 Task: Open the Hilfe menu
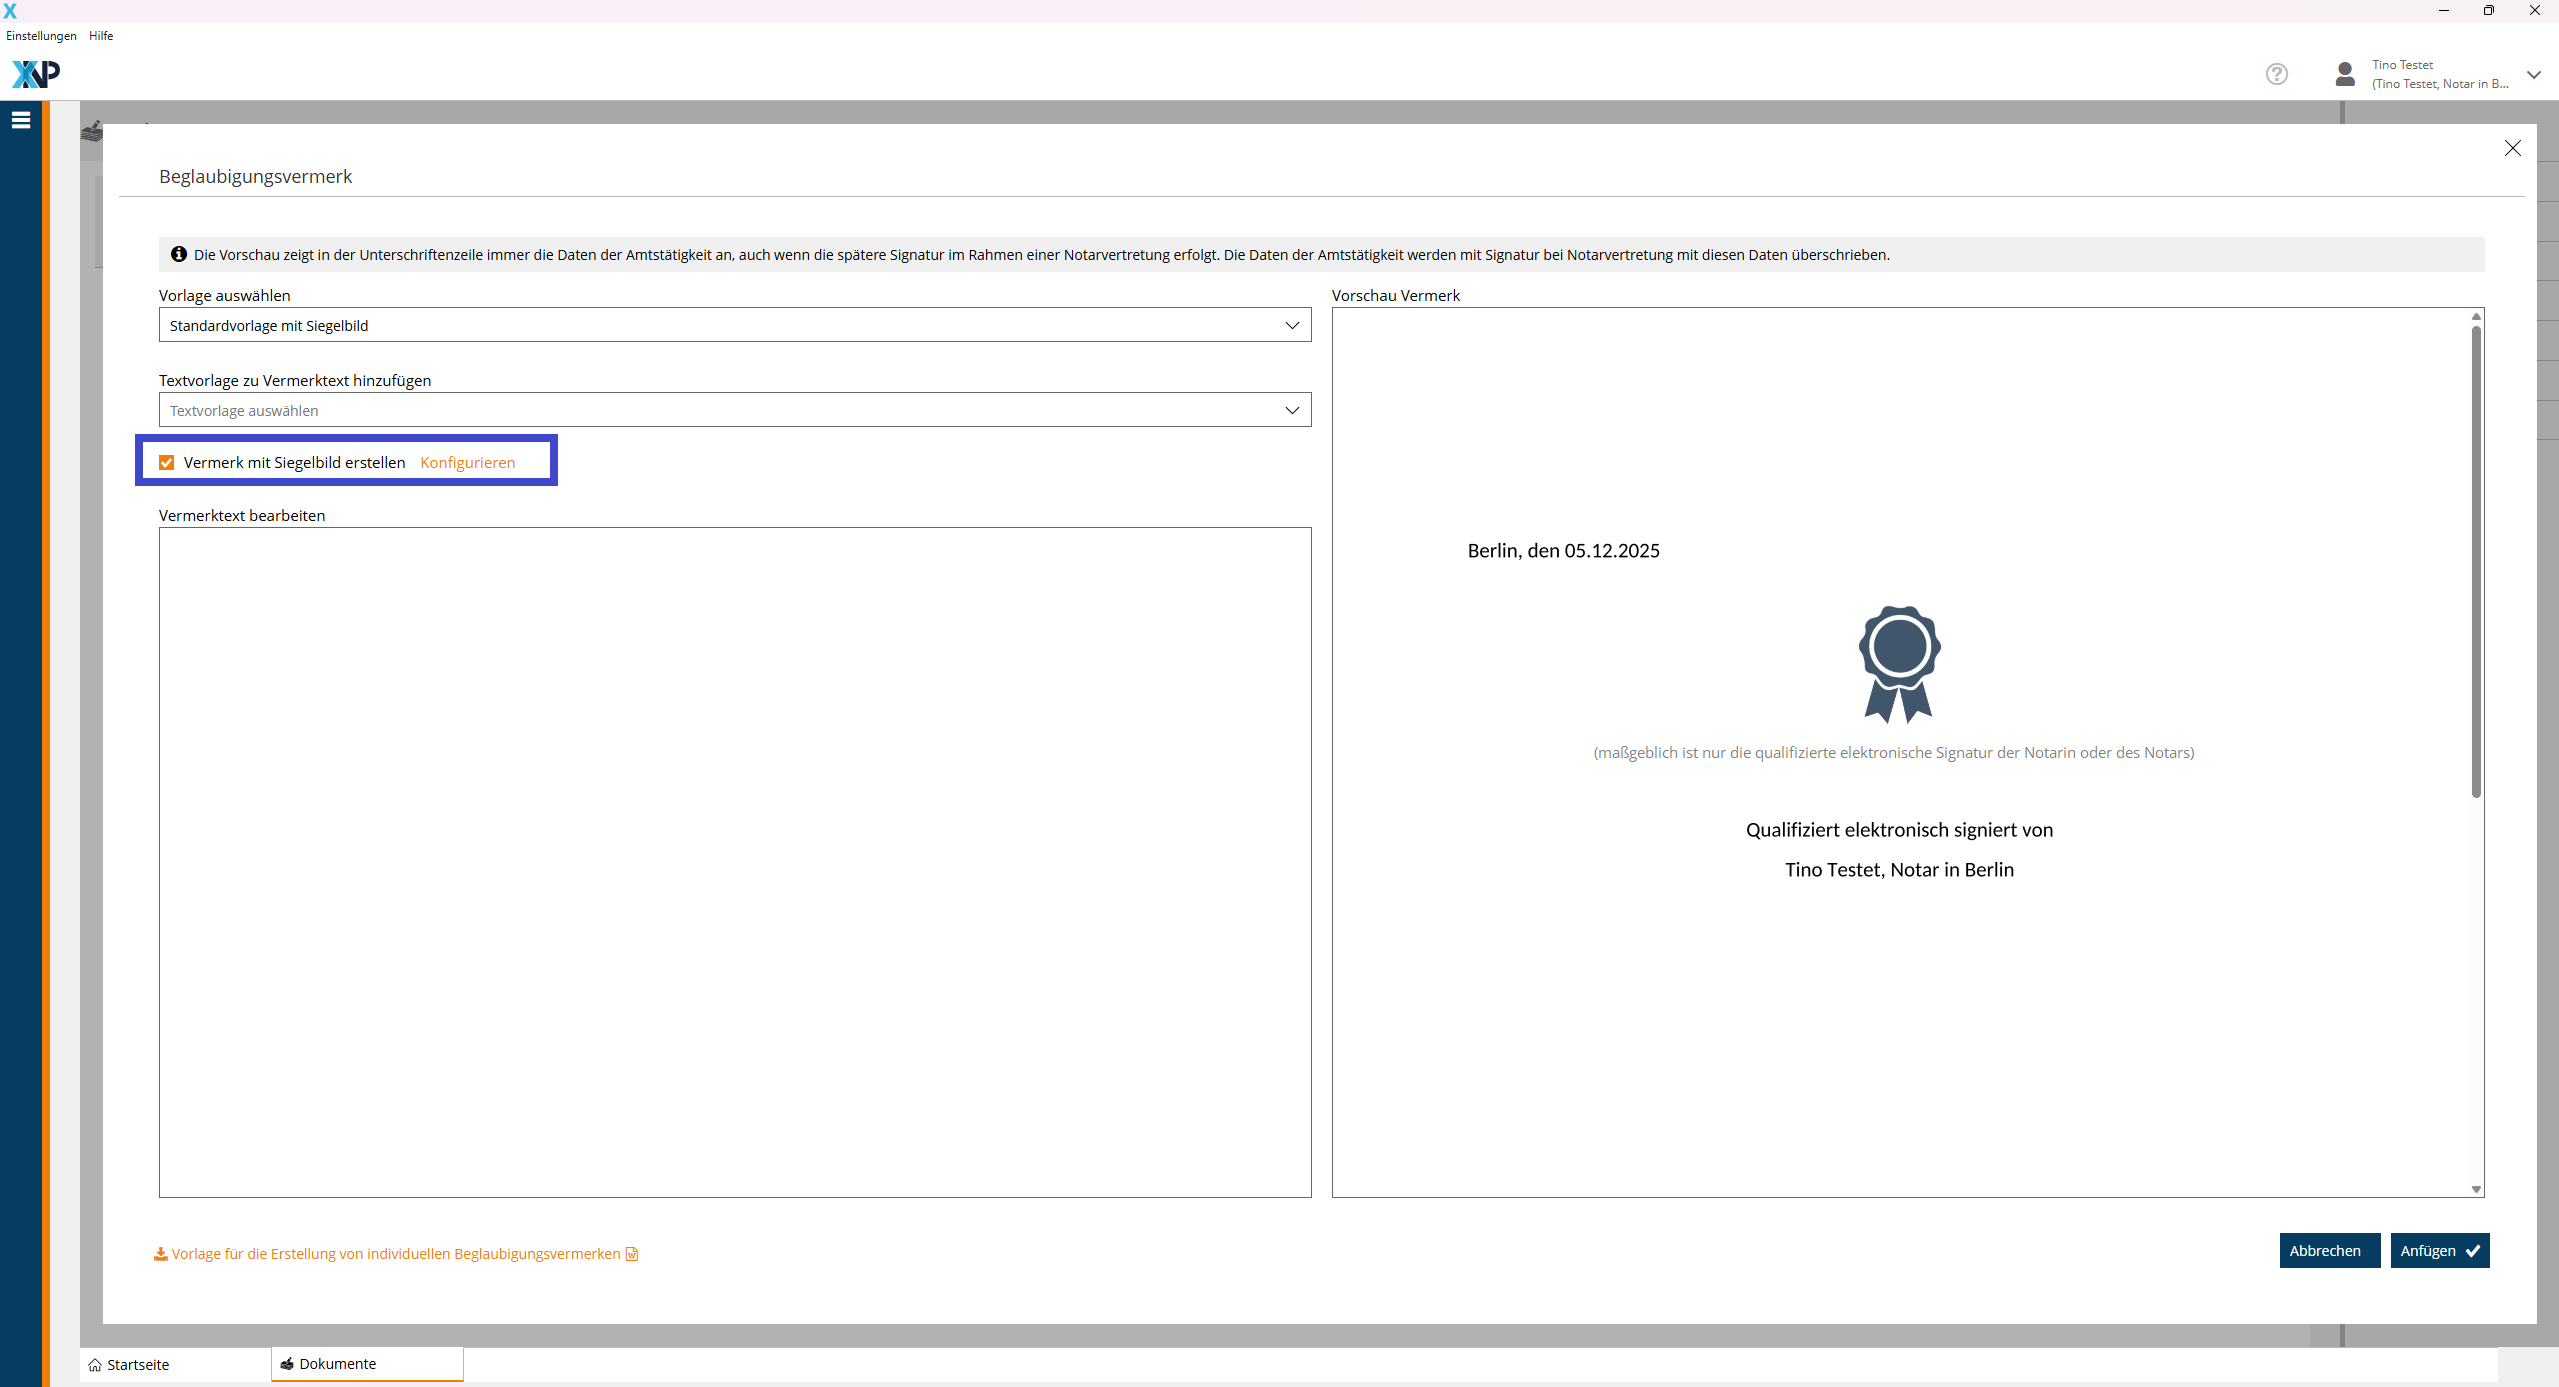coord(101,36)
